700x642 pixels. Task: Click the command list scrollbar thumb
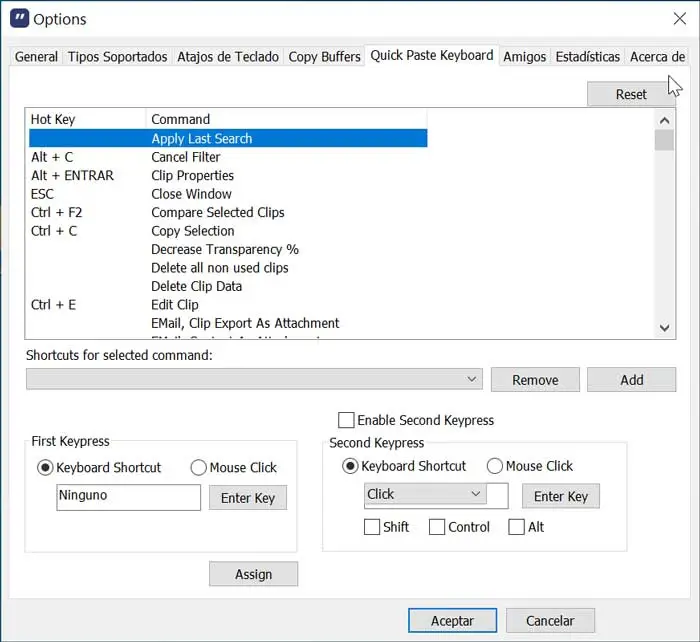664,140
